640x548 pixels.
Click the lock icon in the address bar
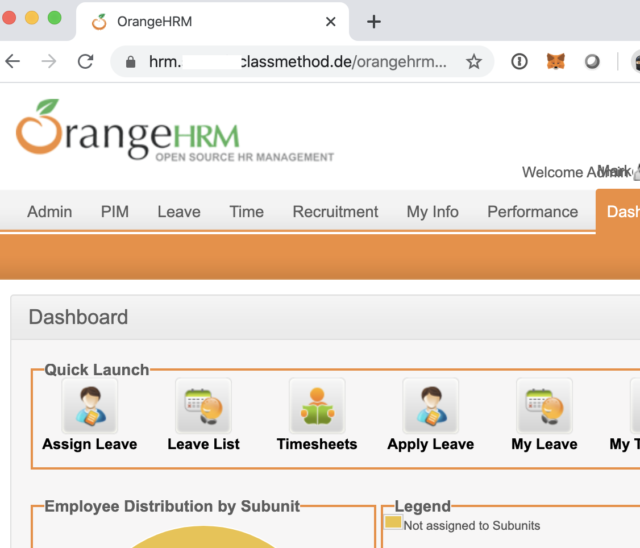pos(130,62)
